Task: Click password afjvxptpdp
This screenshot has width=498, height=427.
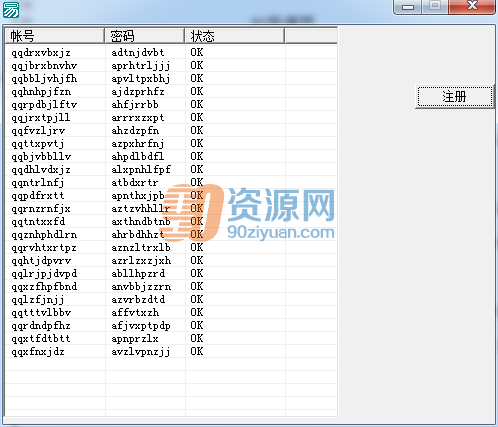Action: coord(141,326)
